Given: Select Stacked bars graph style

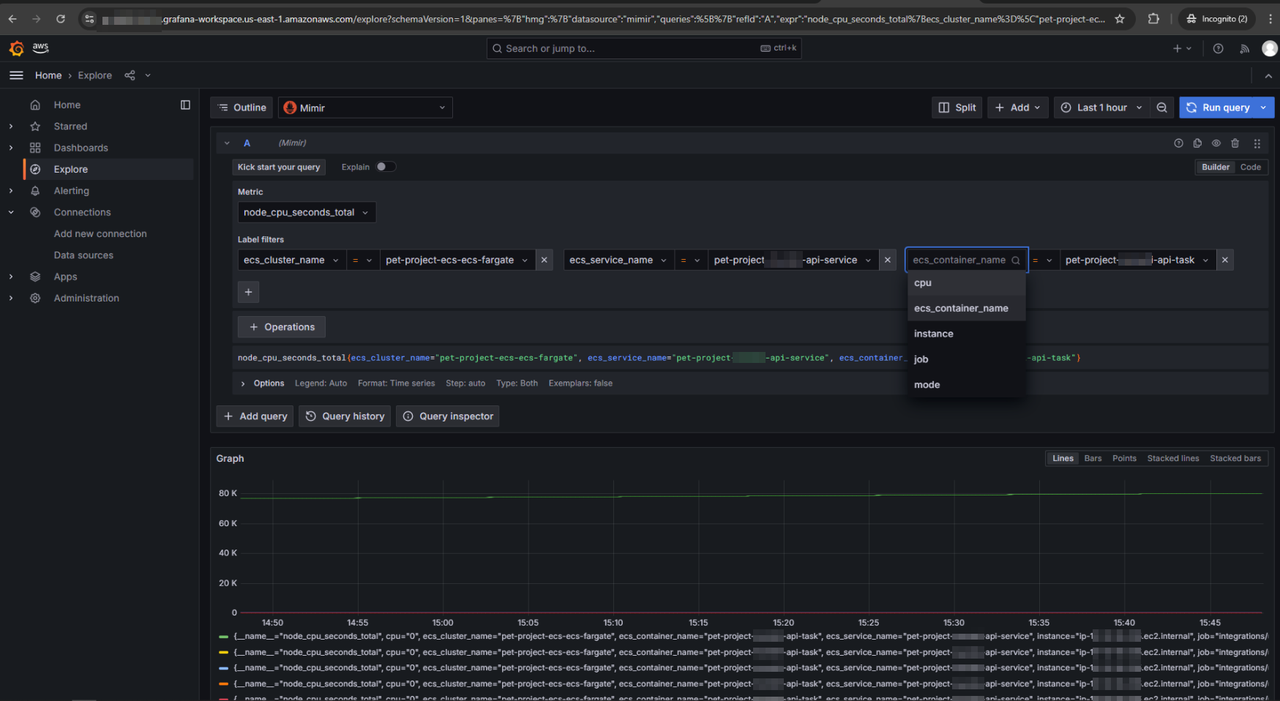Looking at the screenshot, I should (x=1235, y=458).
